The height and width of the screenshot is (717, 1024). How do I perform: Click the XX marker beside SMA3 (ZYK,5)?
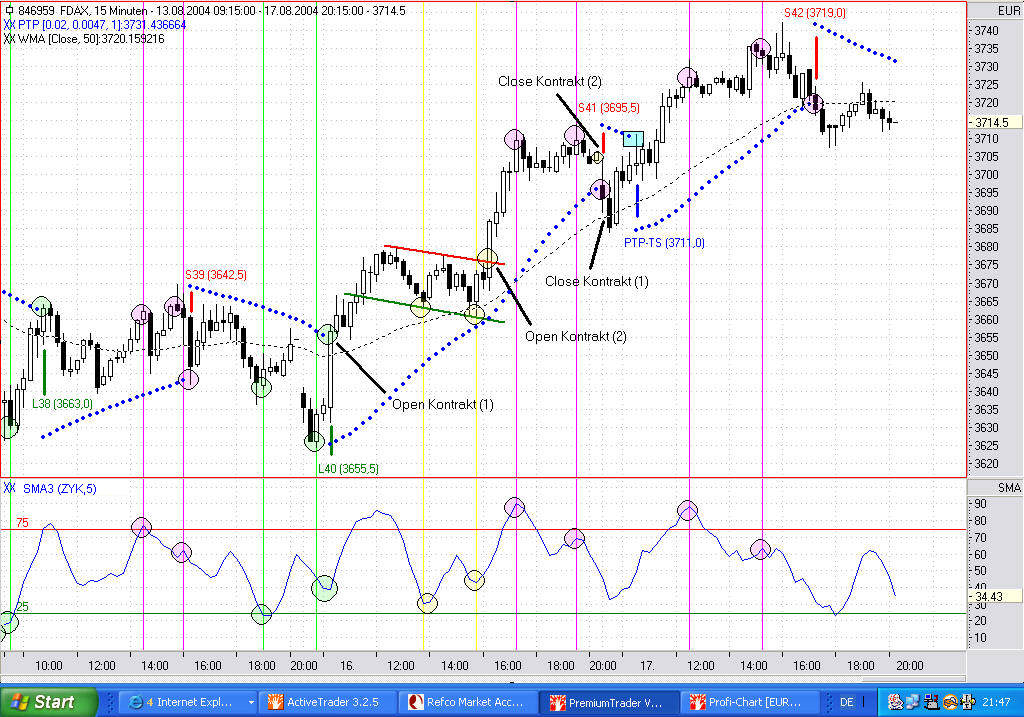pyautogui.click(x=10, y=488)
